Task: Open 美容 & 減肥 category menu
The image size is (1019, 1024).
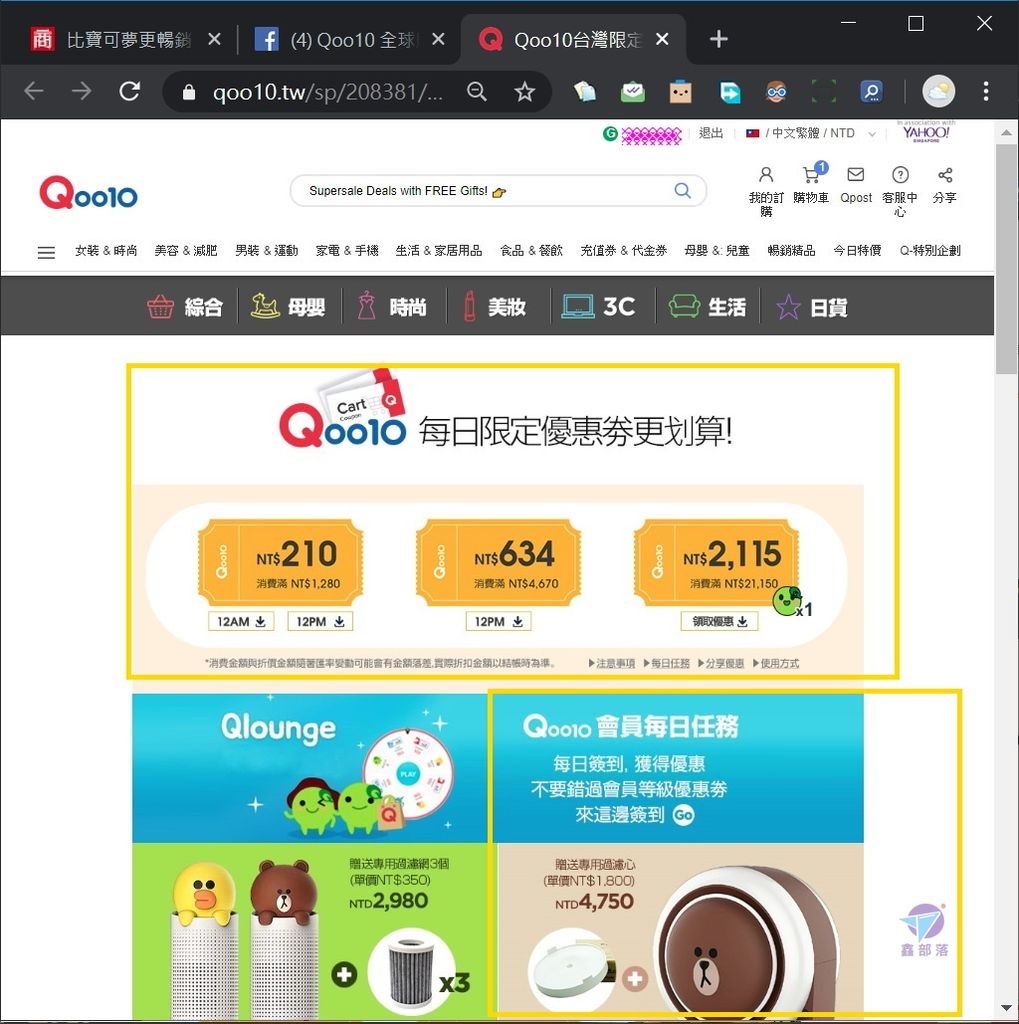Action: [x=186, y=251]
